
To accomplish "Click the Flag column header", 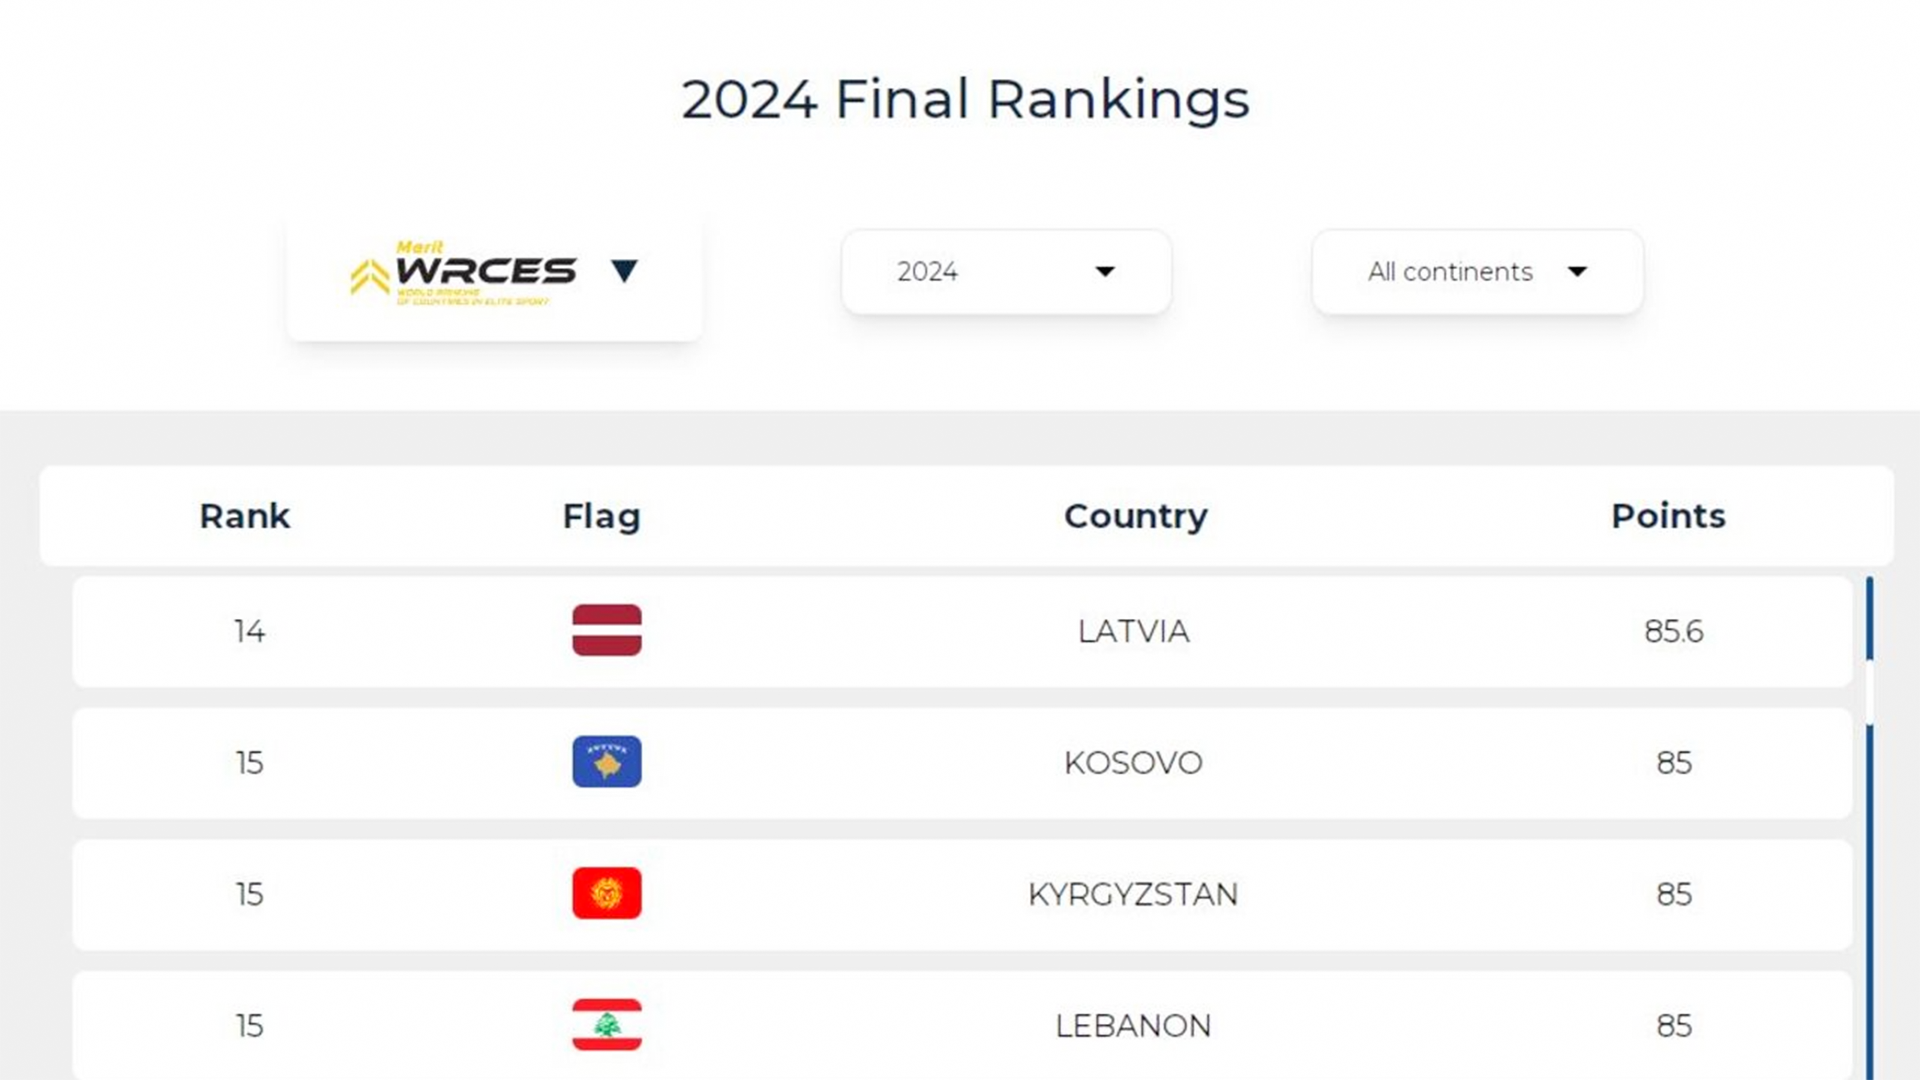I will (601, 516).
